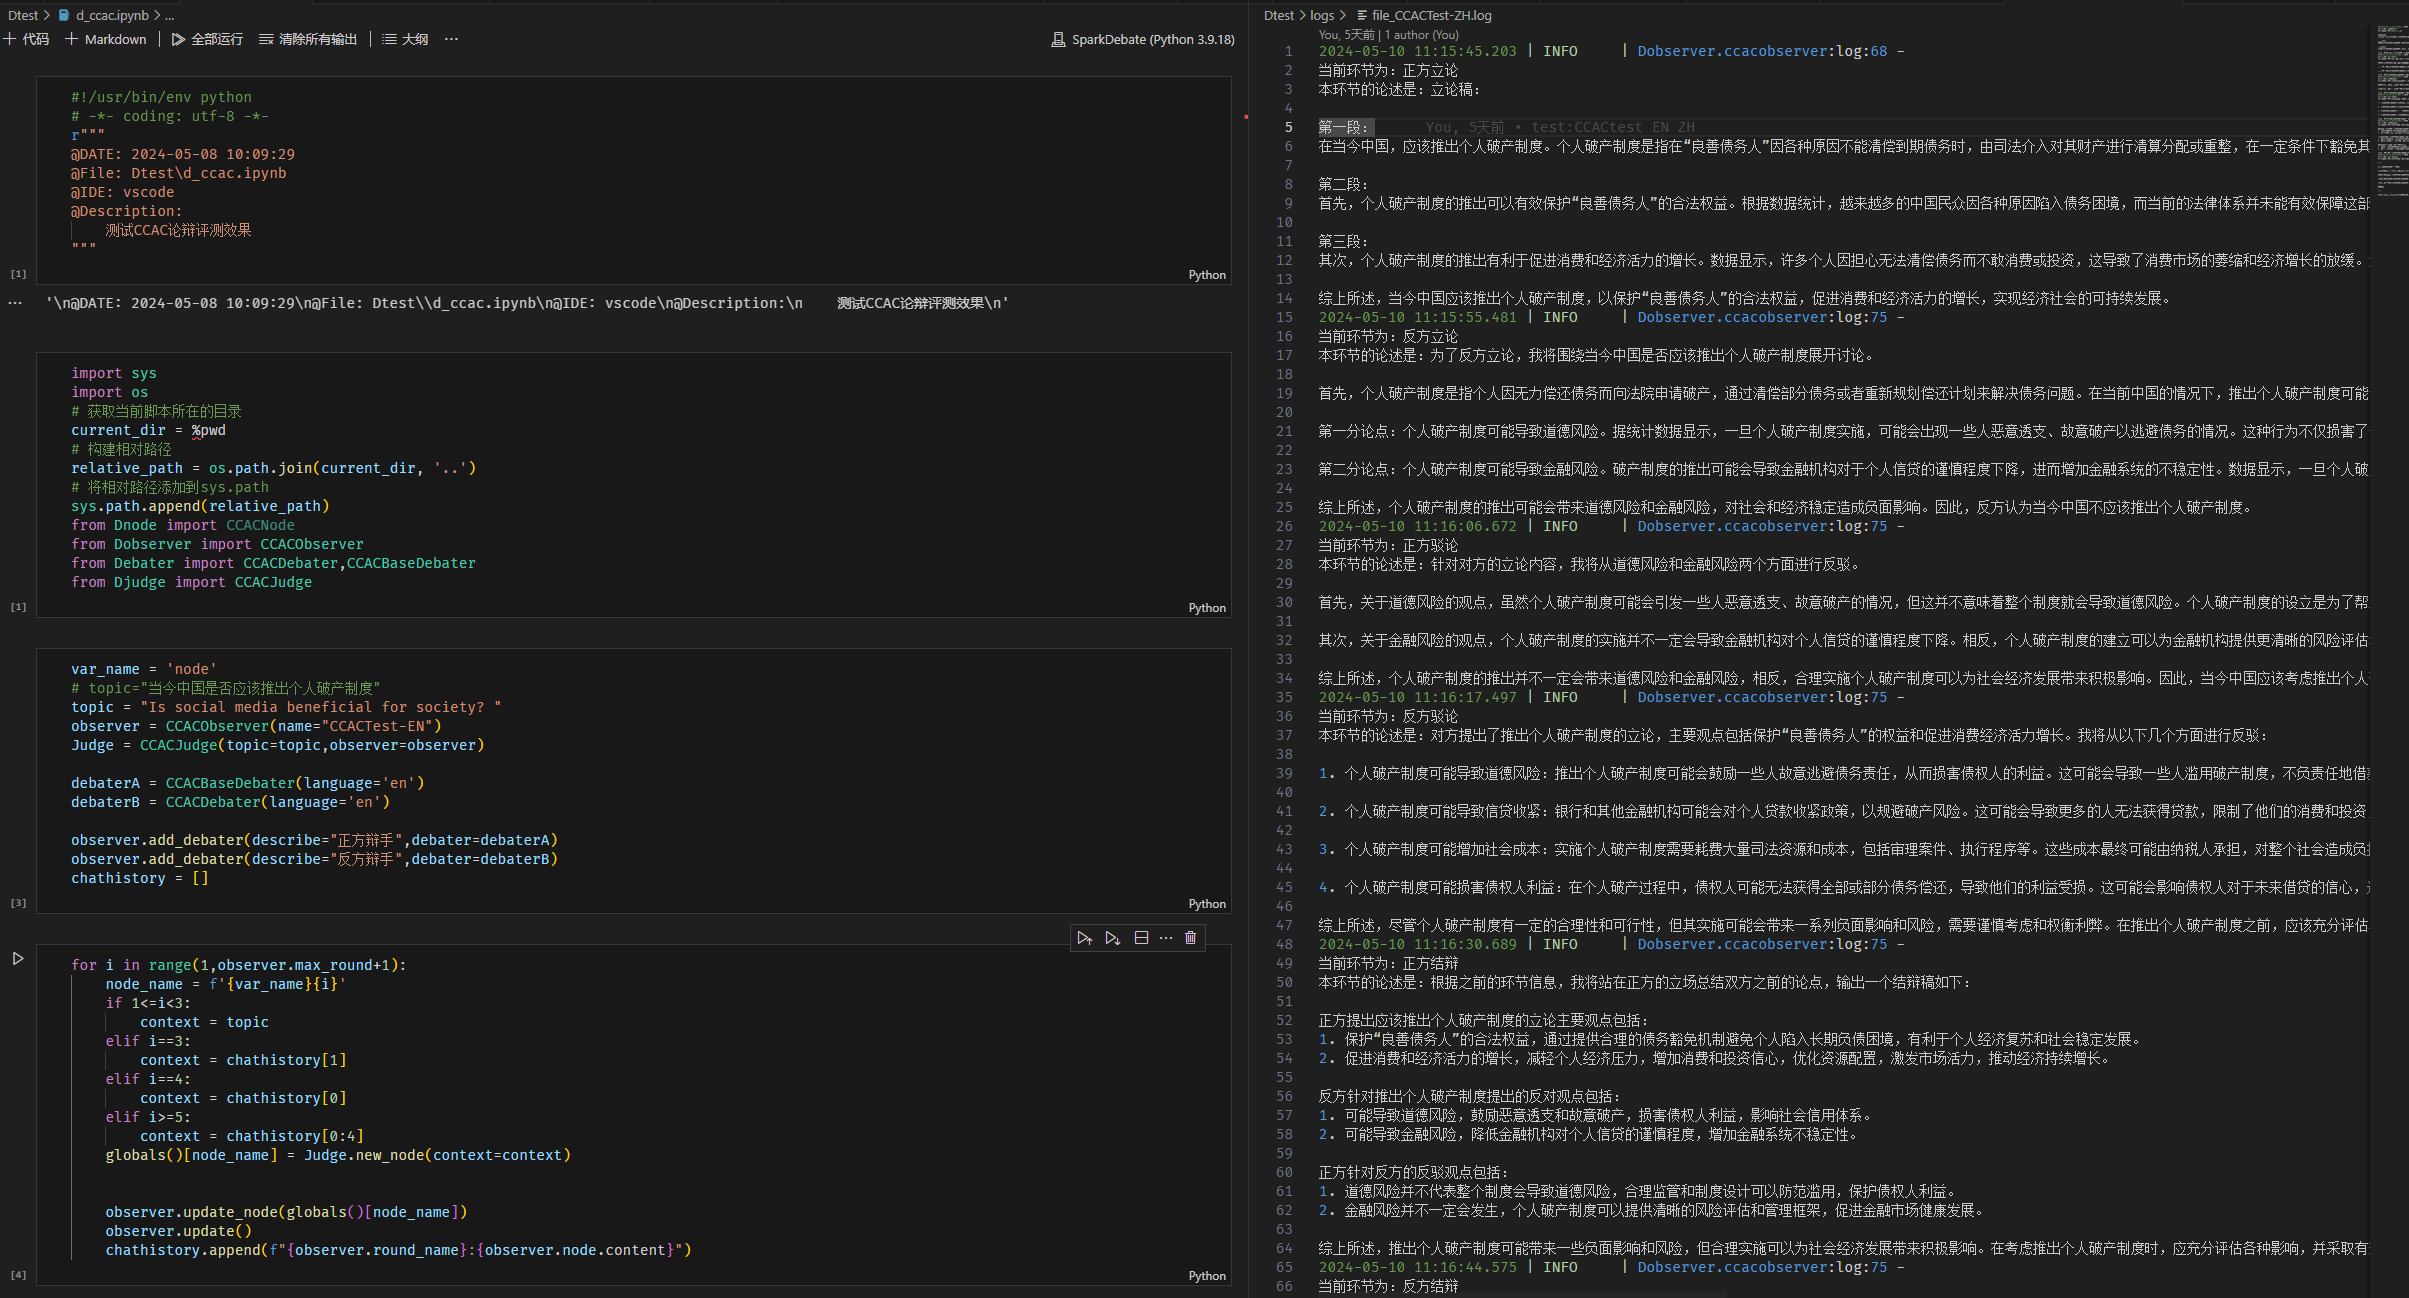
Task: Delete the for-loop cell with trash icon
Action: pyautogui.click(x=1190, y=938)
